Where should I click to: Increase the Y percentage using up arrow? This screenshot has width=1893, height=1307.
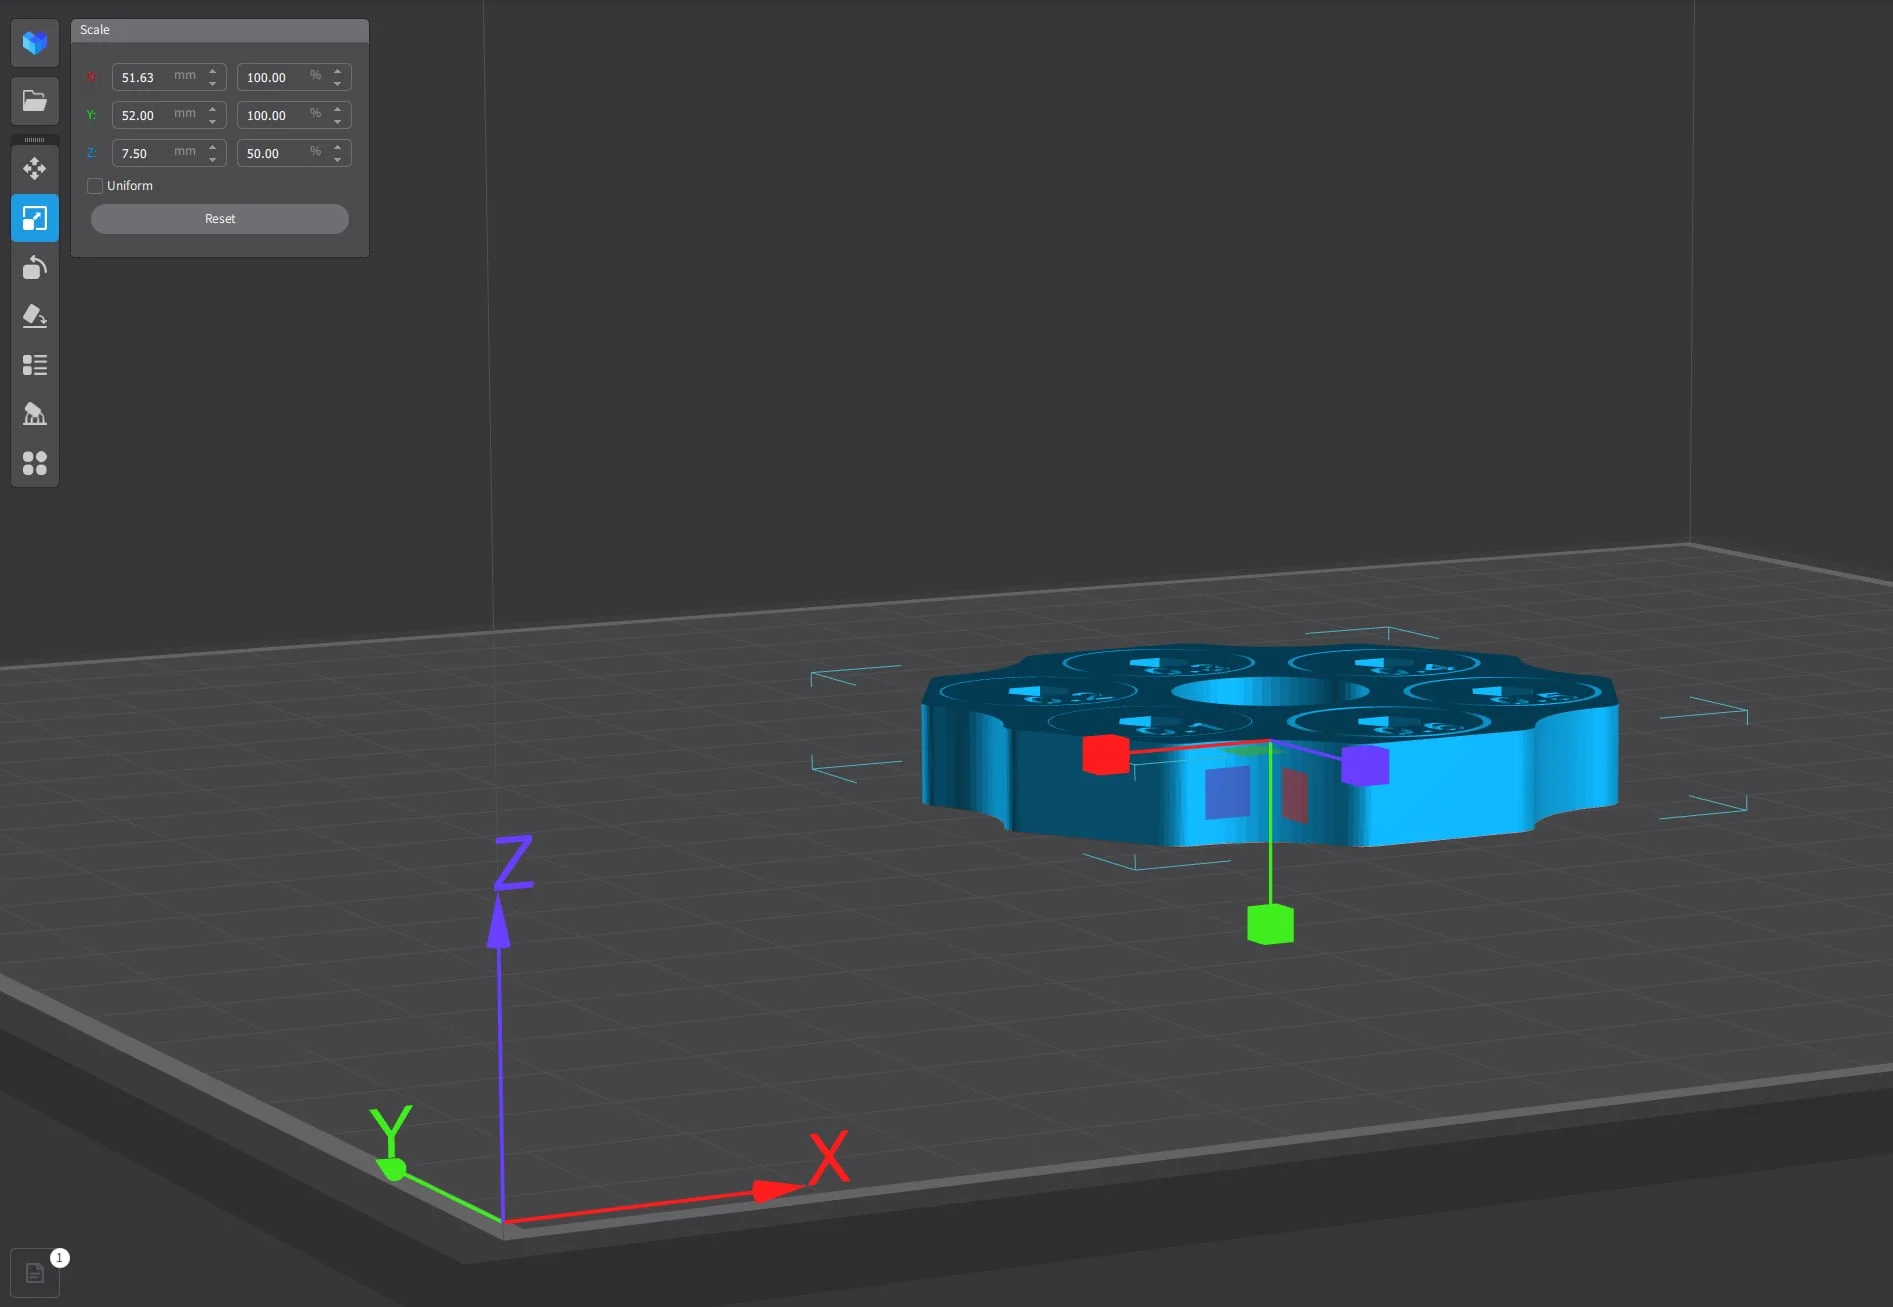[338, 109]
